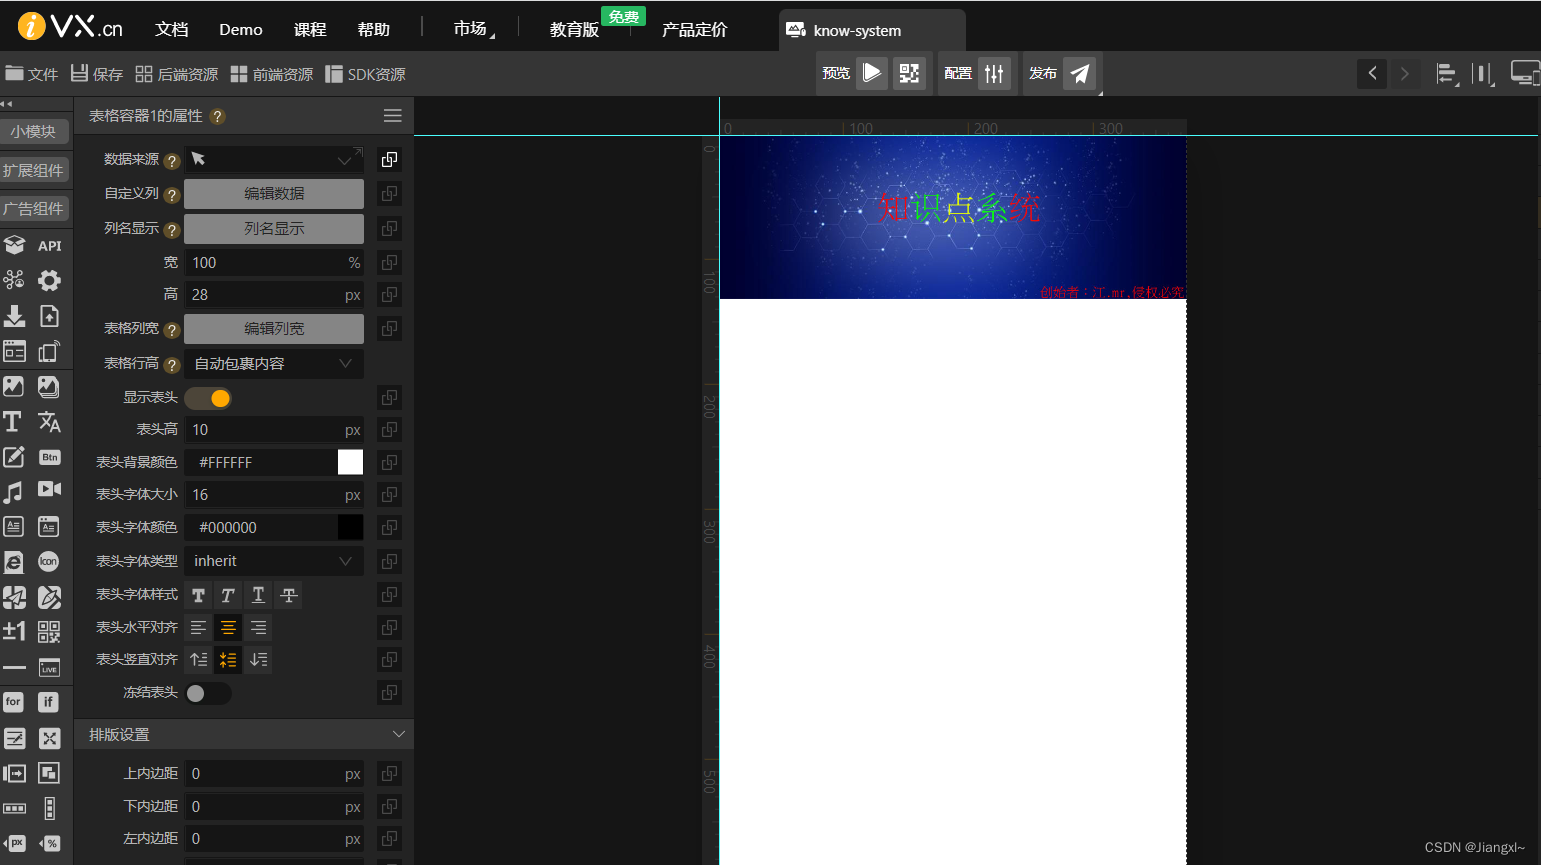Open the 扩展组件 section
The height and width of the screenshot is (865, 1541).
[x=34, y=170]
